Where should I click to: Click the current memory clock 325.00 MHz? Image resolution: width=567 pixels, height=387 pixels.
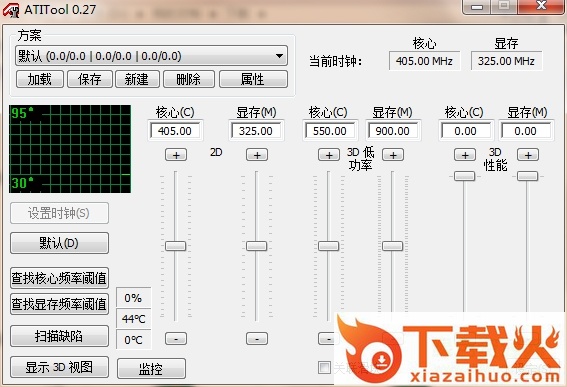pyautogui.click(x=506, y=61)
